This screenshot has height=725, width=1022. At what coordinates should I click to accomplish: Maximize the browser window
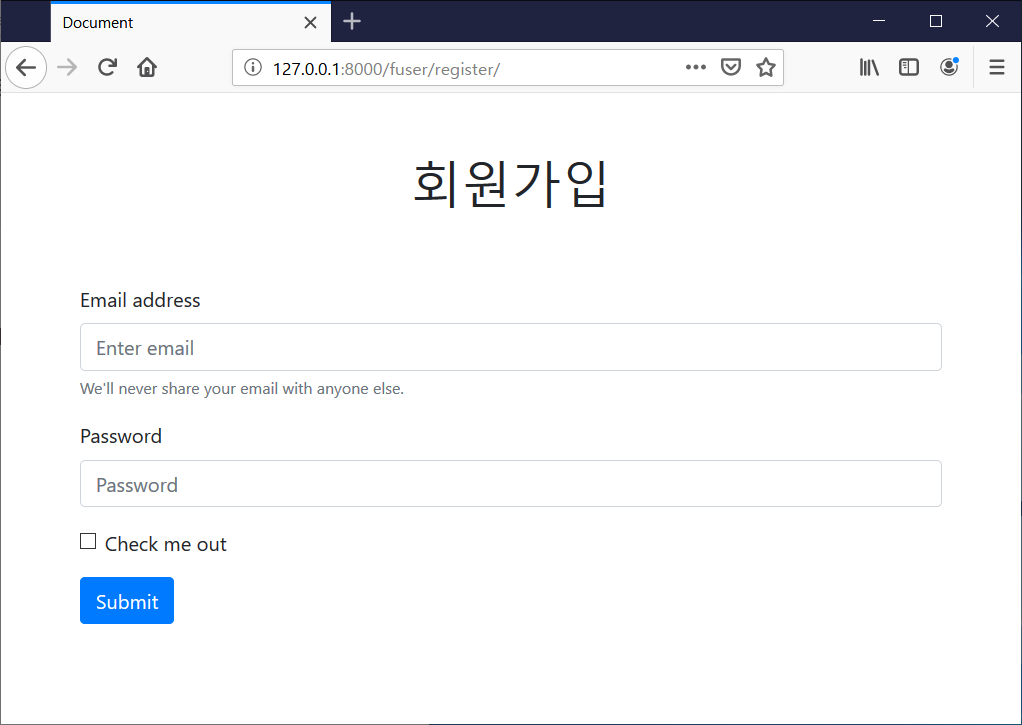click(x=935, y=21)
